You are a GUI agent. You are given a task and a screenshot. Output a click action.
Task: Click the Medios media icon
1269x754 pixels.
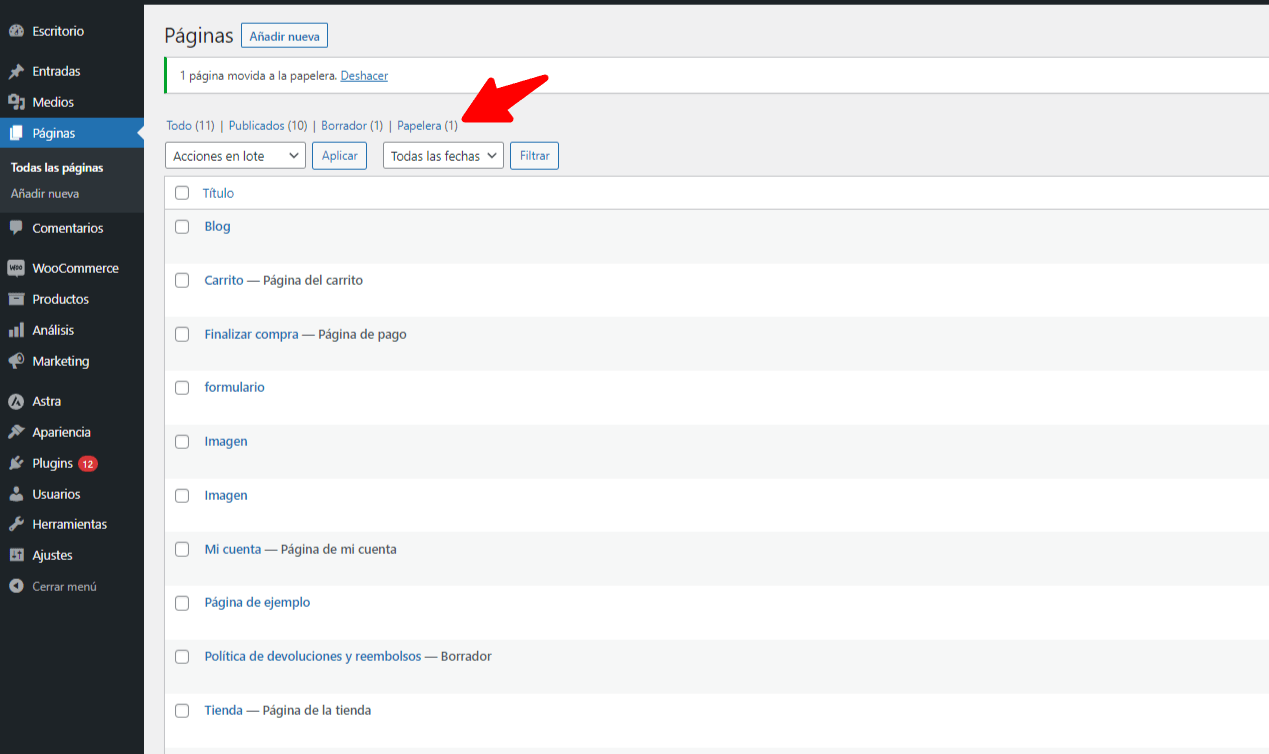point(16,102)
